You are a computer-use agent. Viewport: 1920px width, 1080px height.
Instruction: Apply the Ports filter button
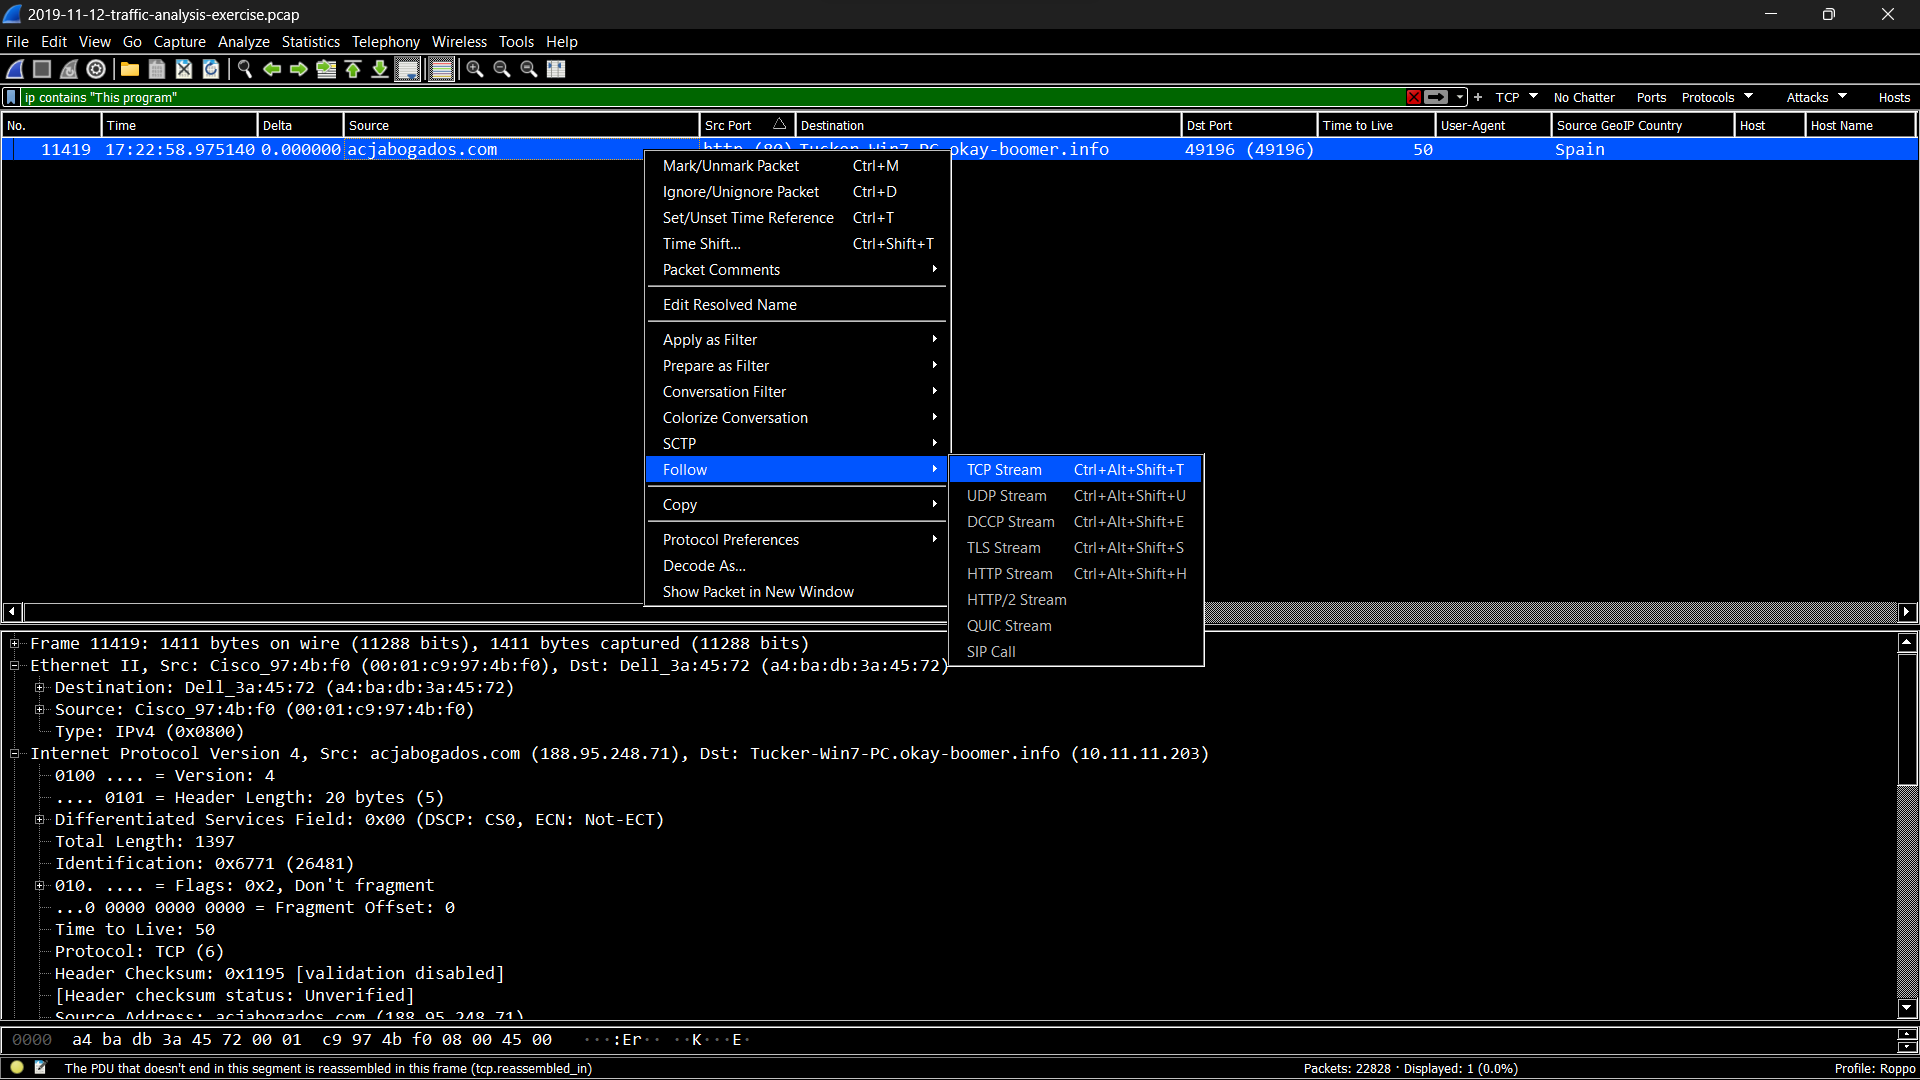[1651, 97]
